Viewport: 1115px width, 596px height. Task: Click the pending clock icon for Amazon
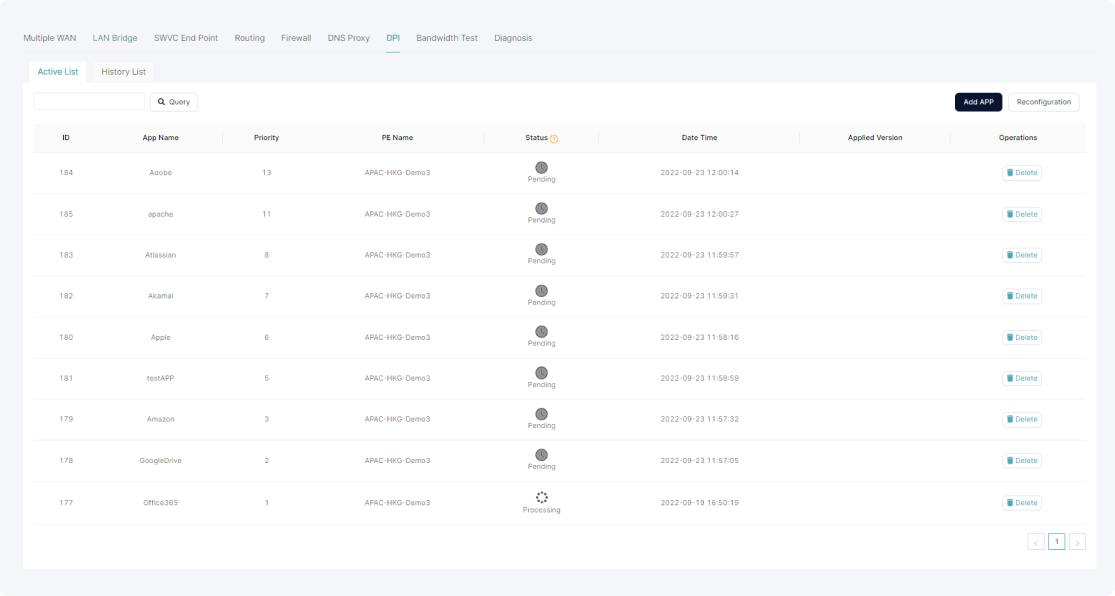541,414
